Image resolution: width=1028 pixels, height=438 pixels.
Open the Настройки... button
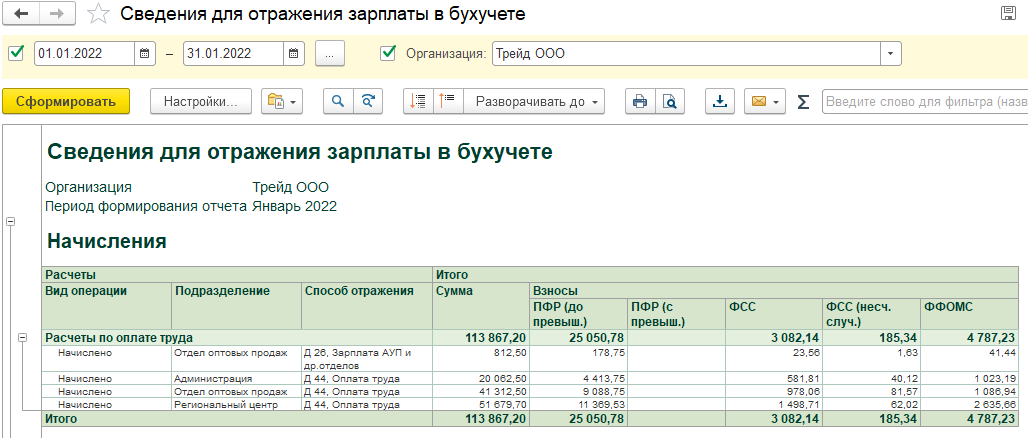[201, 102]
